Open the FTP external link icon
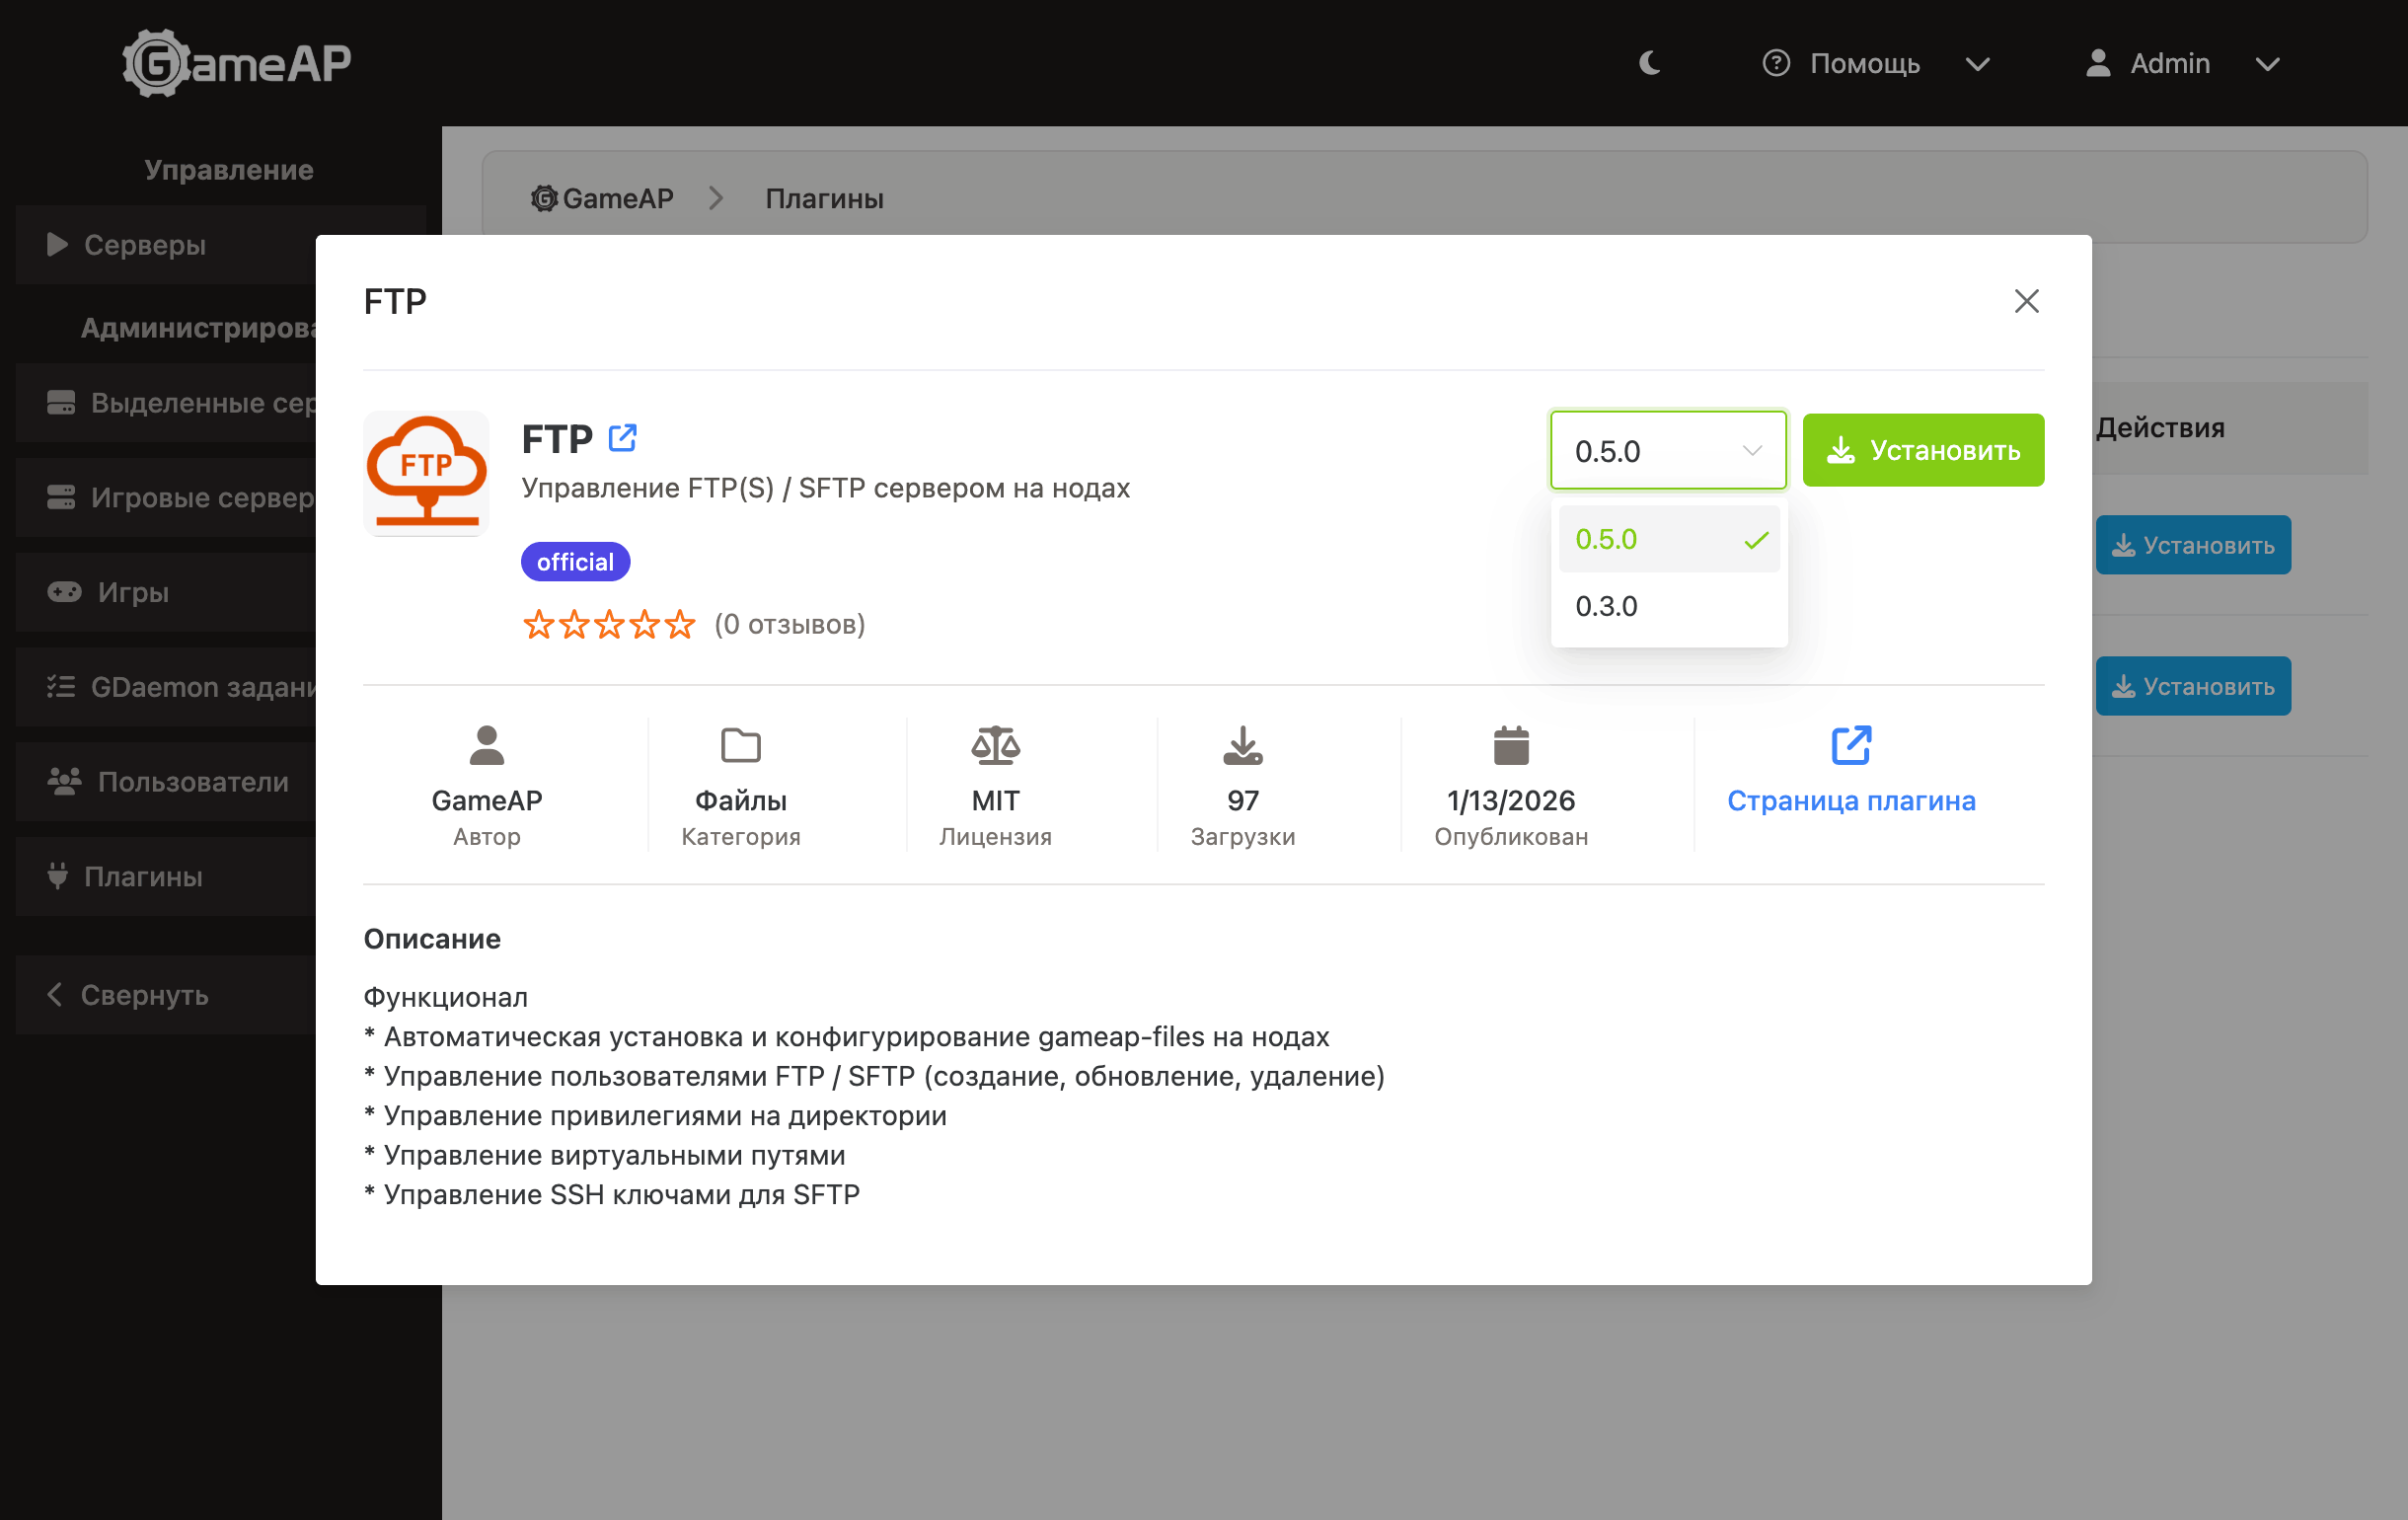The image size is (2408, 1520). 624,437
